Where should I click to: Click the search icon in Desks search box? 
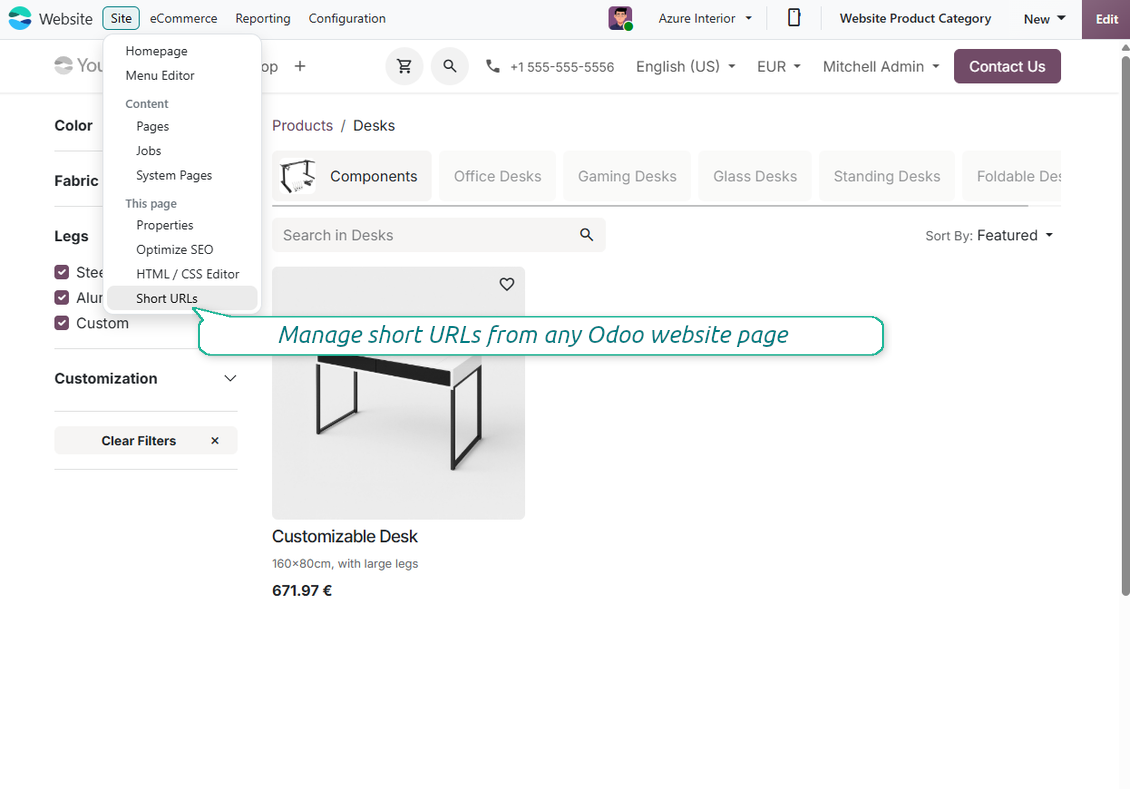587,235
